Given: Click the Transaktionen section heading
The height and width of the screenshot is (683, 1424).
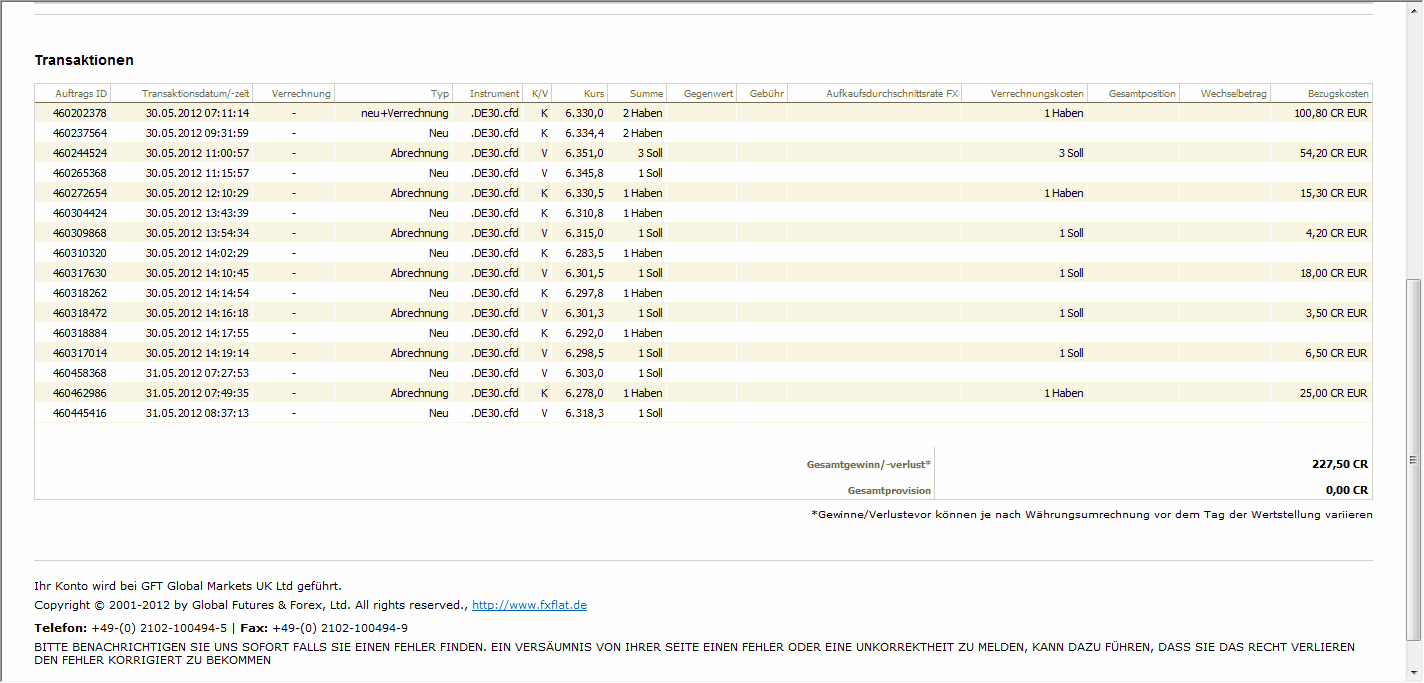Looking at the screenshot, I should [x=84, y=61].
